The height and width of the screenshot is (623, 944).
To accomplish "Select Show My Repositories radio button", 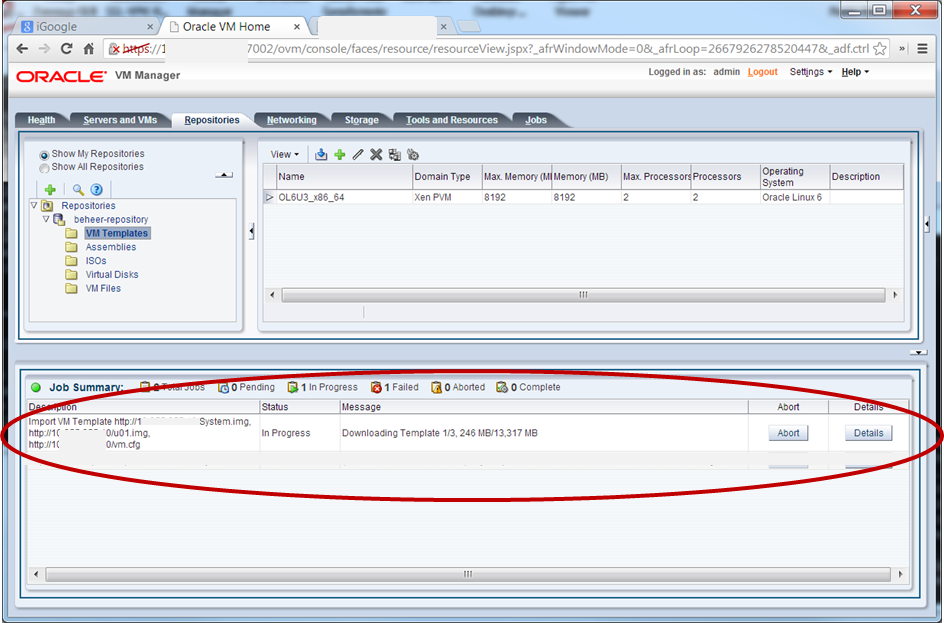I will tap(44, 155).
